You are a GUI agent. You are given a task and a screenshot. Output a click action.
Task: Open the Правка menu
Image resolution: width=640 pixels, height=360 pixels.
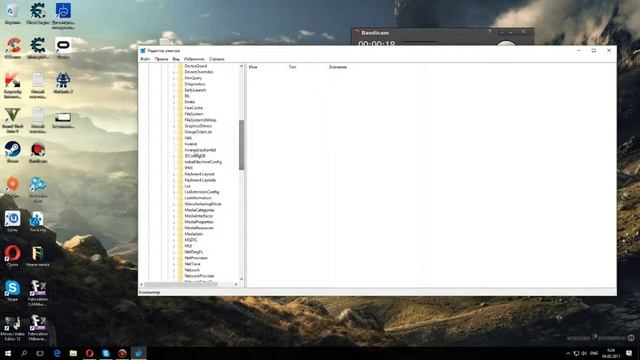161,59
